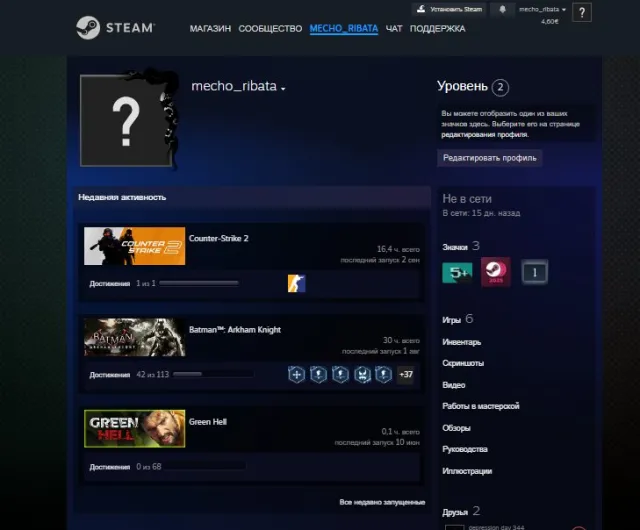Viewport: 640px width, 530px height.
Task: Click the fifth Batman achievement badge icon
Action: pos(384,374)
